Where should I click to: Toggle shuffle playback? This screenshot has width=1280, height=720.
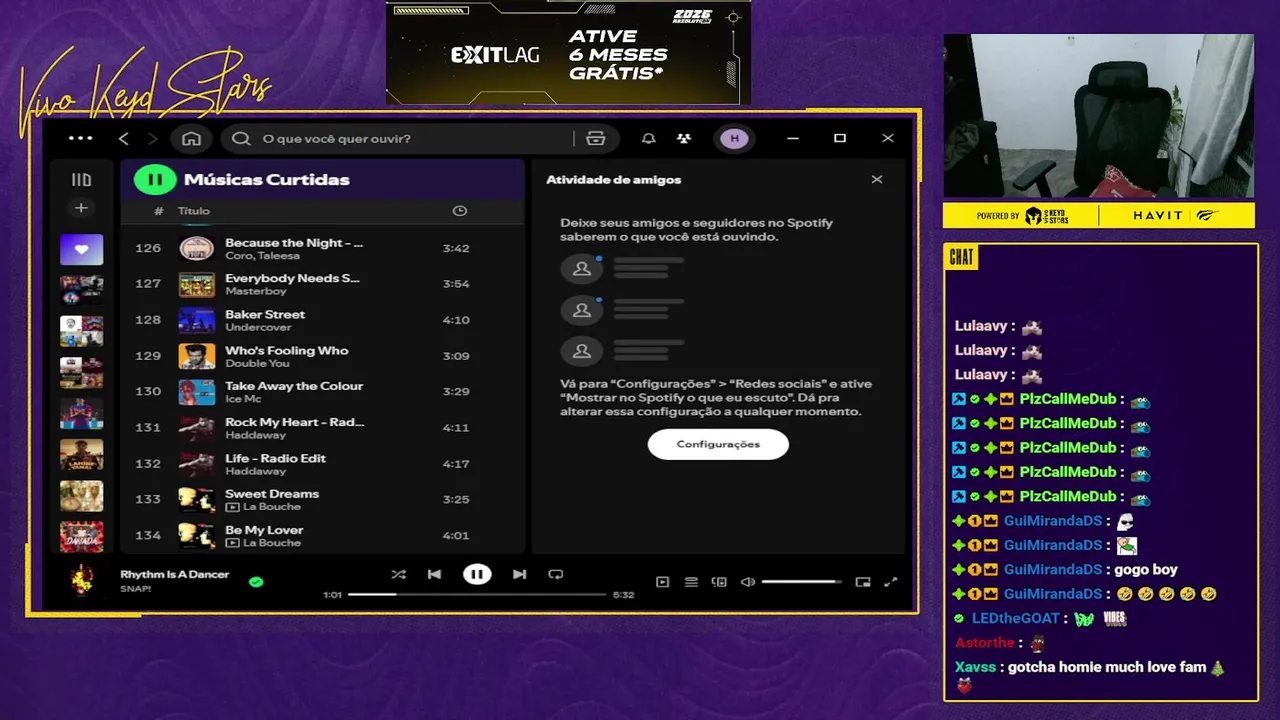(x=399, y=574)
